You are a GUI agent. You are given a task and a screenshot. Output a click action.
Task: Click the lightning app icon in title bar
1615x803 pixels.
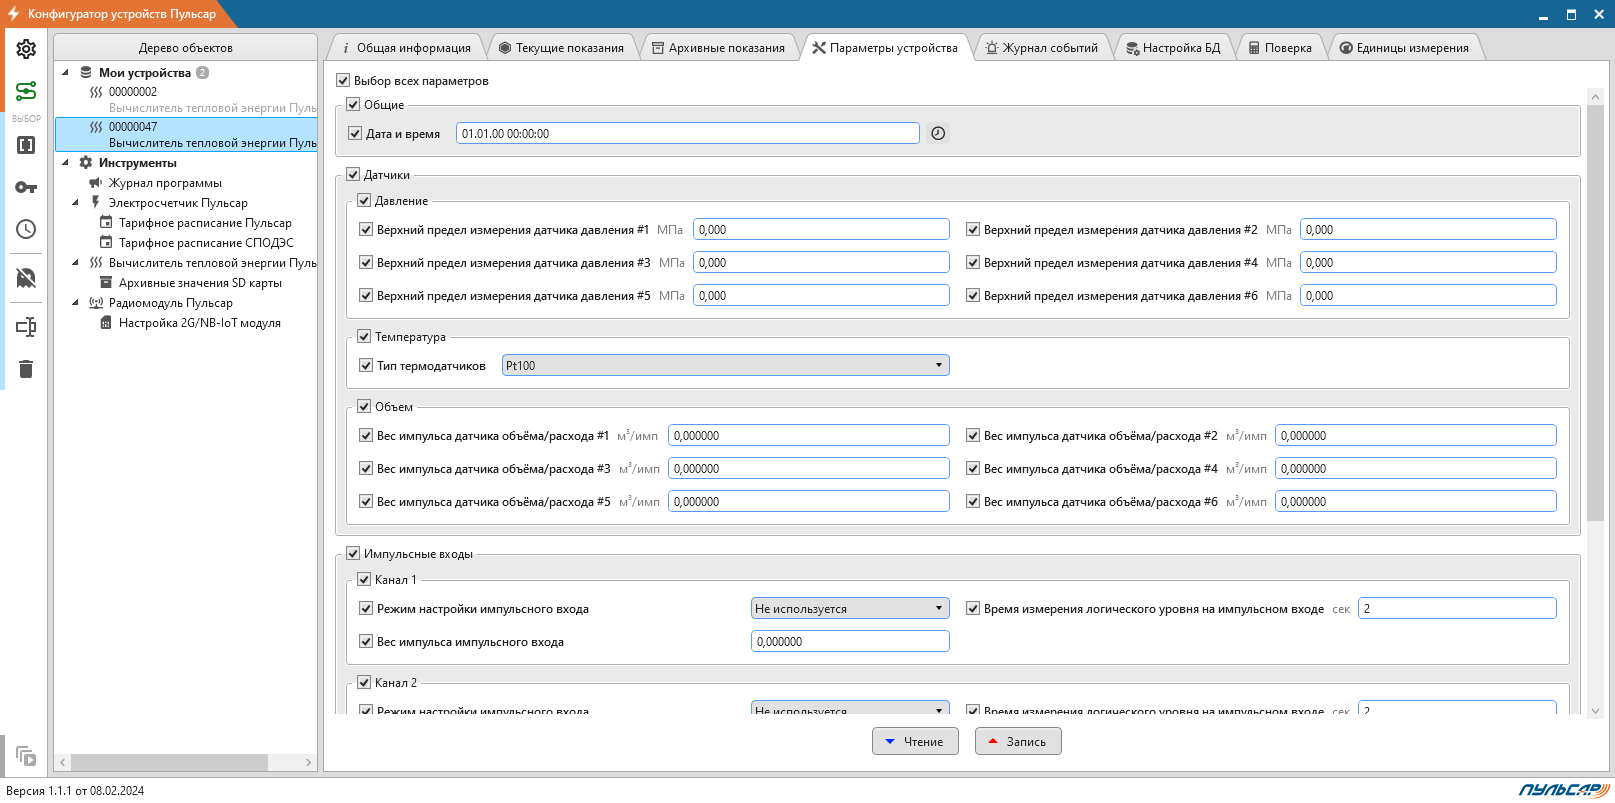point(14,14)
